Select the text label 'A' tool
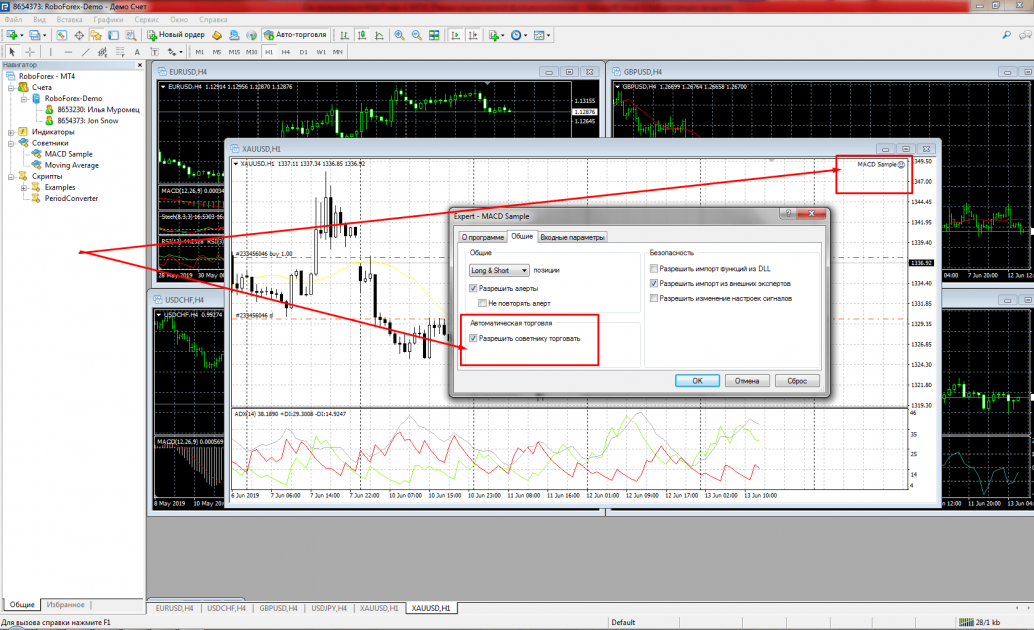Image resolution: width=1034 pixels, height=630 pixels. point(137,51)
